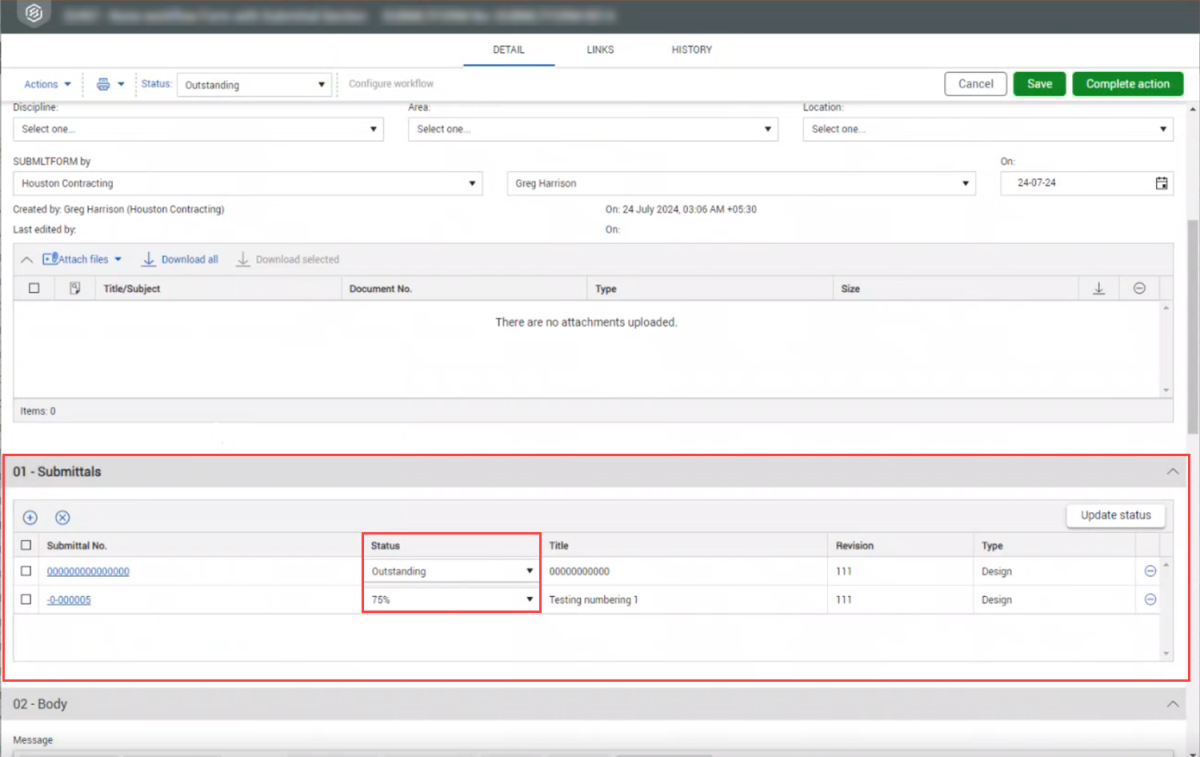Click the app logo in header
This screenshot has height=757, width=1200.
(x=33, y=16)
